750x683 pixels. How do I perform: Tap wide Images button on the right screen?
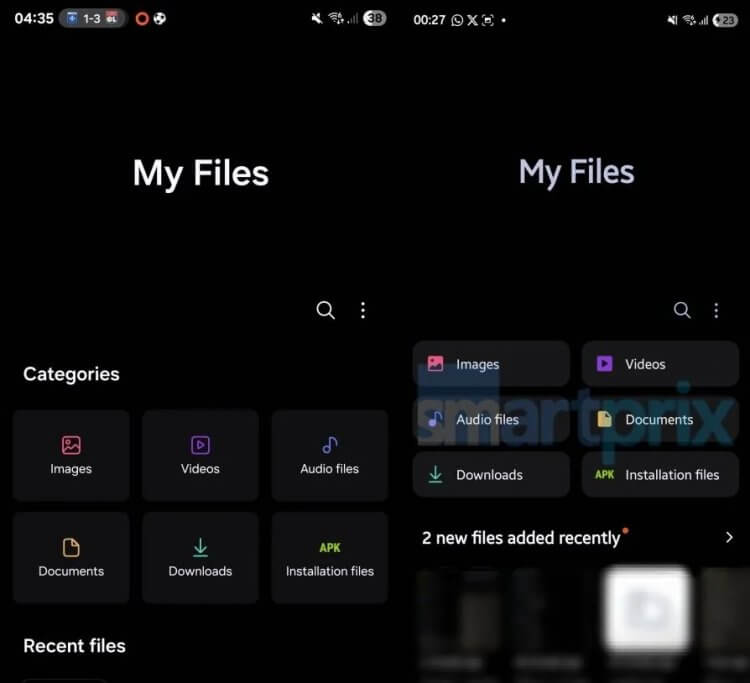click(491, 364)
